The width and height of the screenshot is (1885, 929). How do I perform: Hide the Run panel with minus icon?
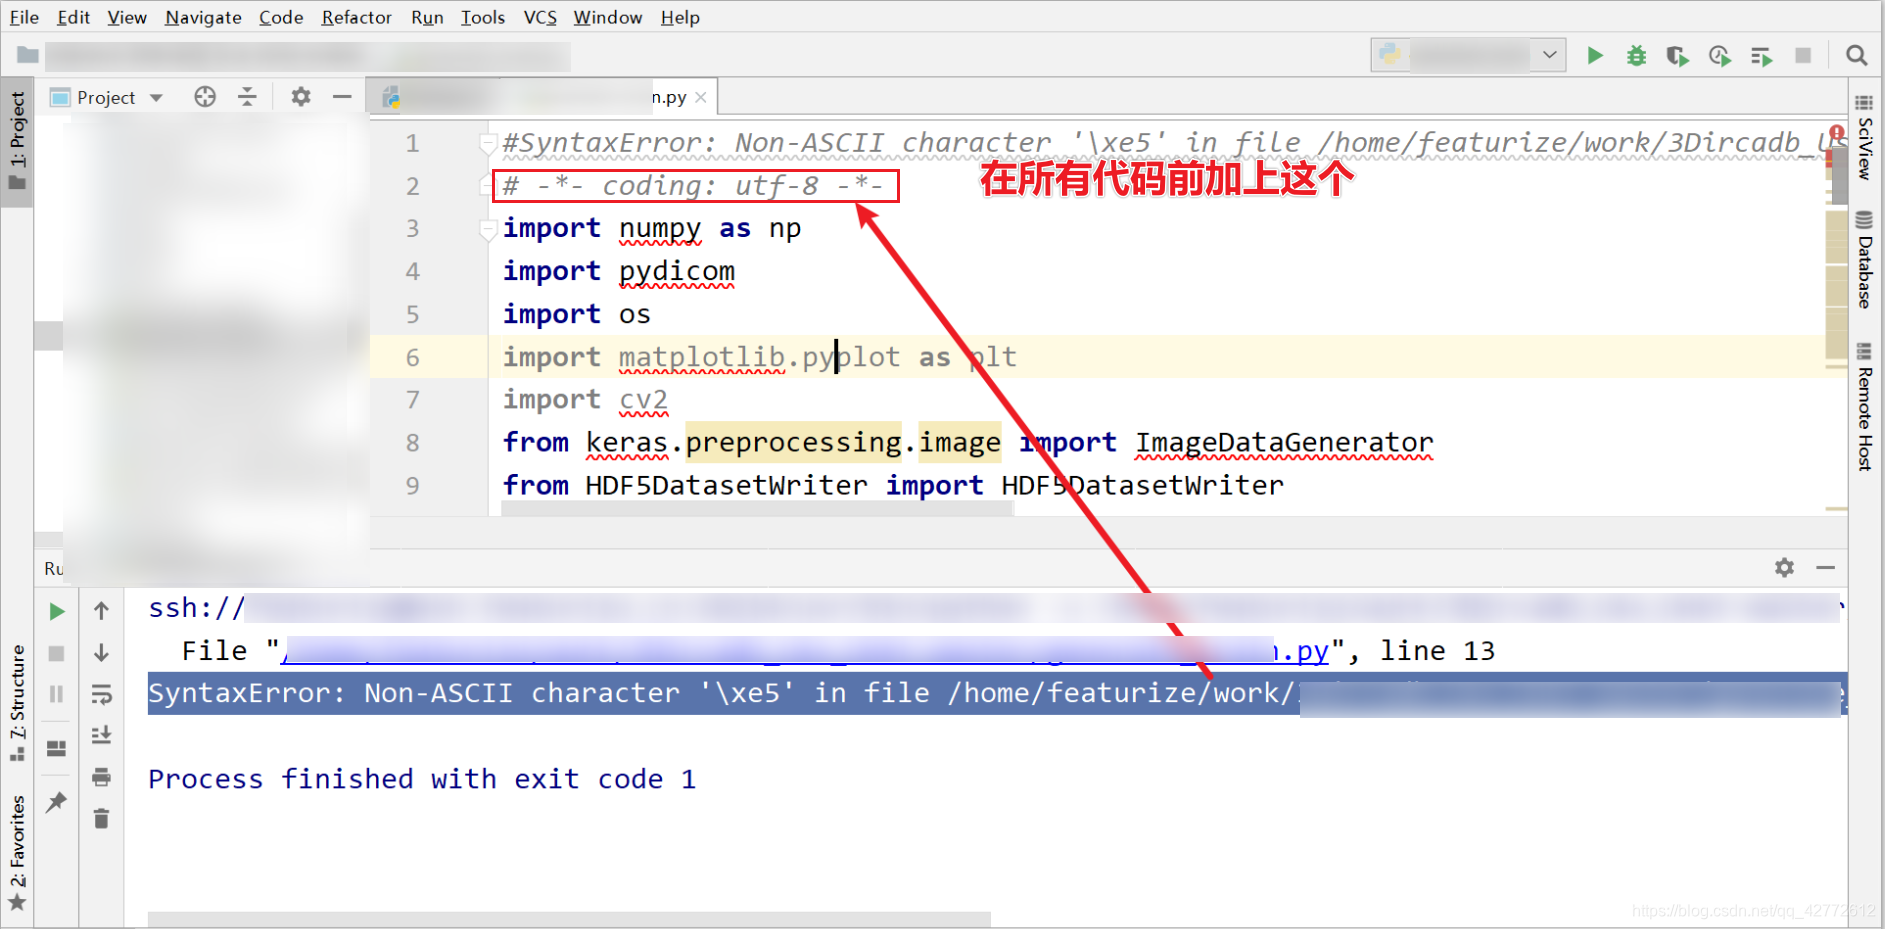1825,567
